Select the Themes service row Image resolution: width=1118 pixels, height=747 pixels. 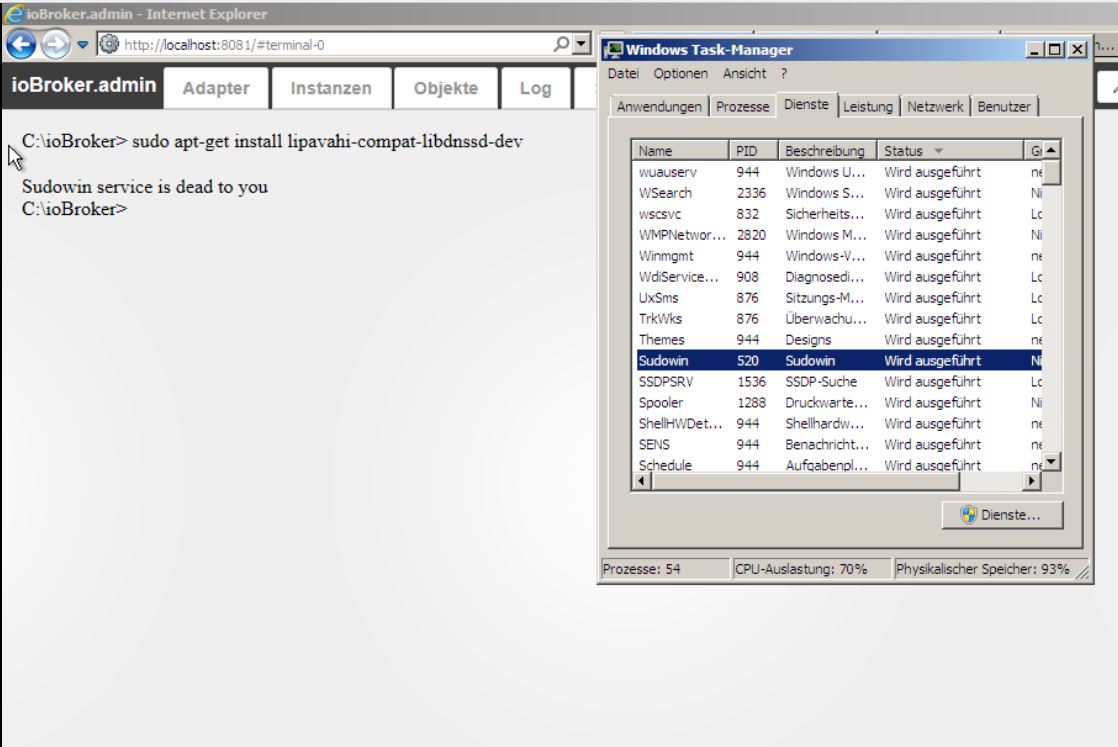point(838,340)
